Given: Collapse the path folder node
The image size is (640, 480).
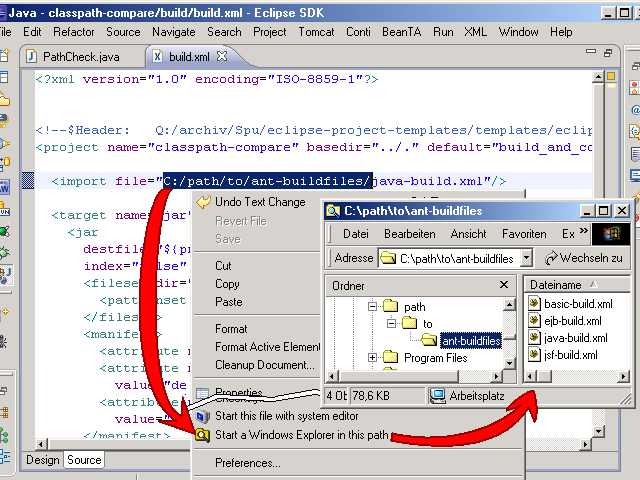Looking at the screenshot, I should click(x=372, y=306).
